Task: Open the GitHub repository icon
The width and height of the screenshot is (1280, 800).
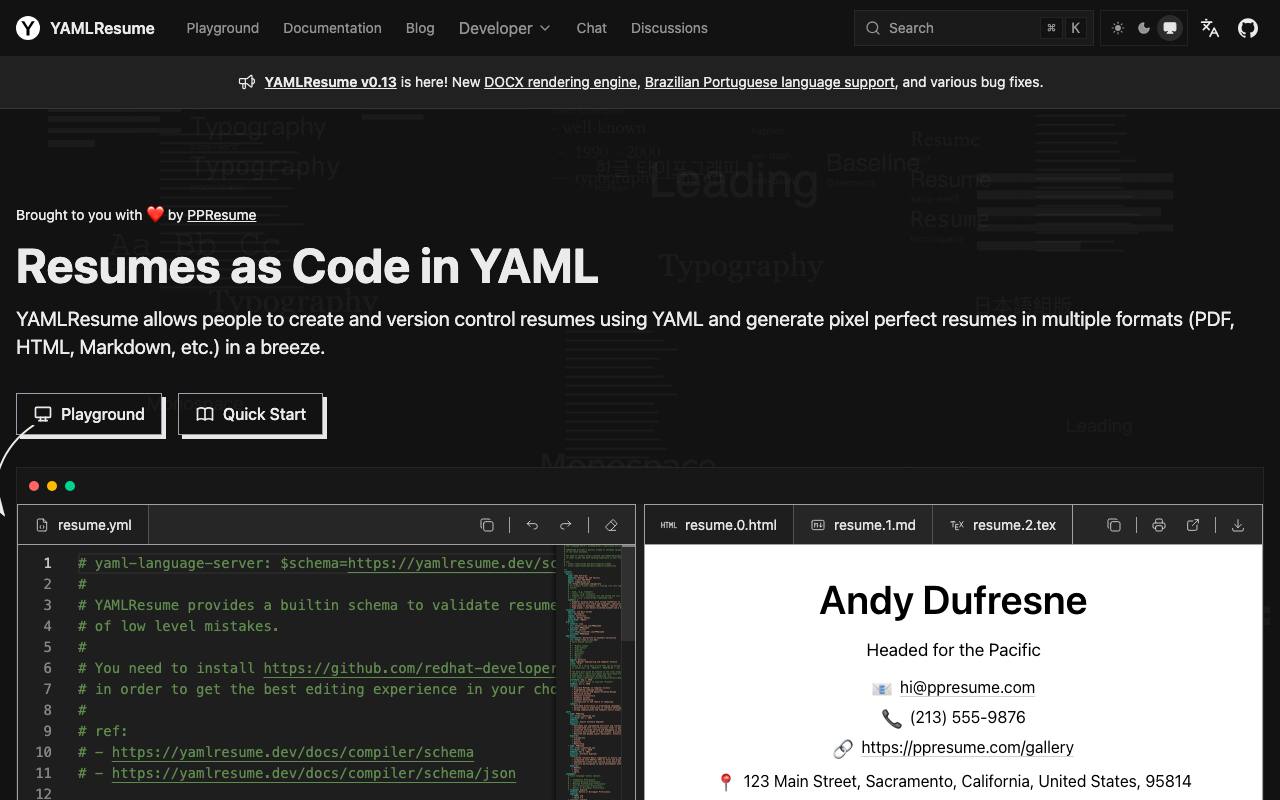Action: 1248,28
